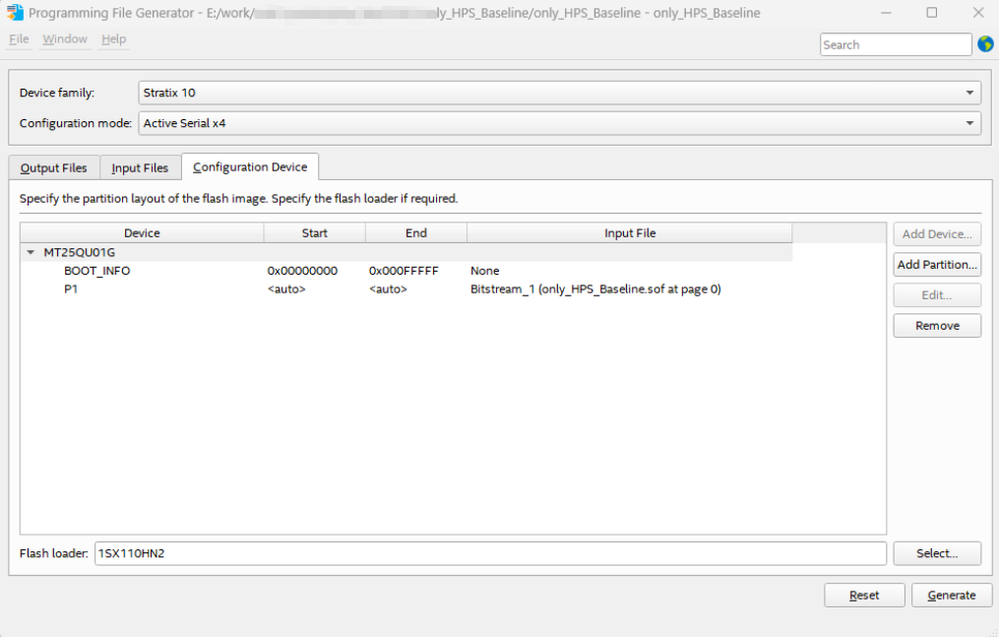Click the Flash loader text field
The image size is (999, 637).
[x=490, y=553]
